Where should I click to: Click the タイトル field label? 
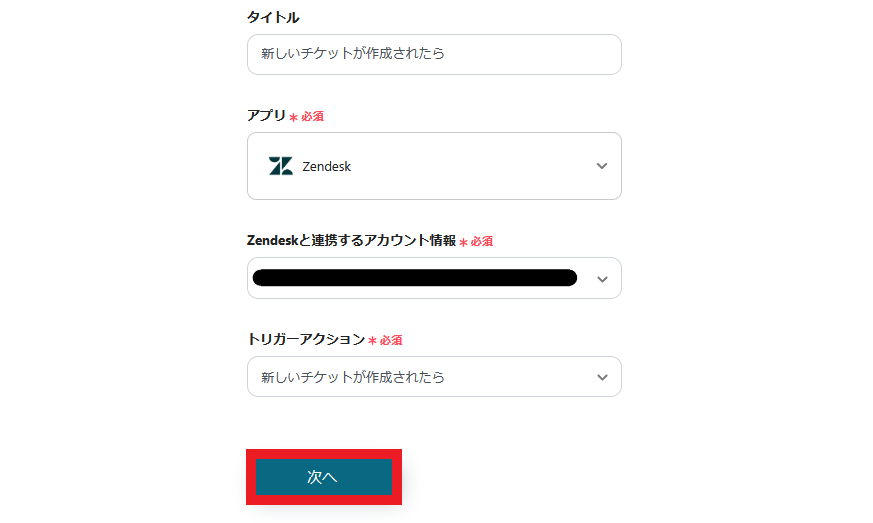click(273, 17)
